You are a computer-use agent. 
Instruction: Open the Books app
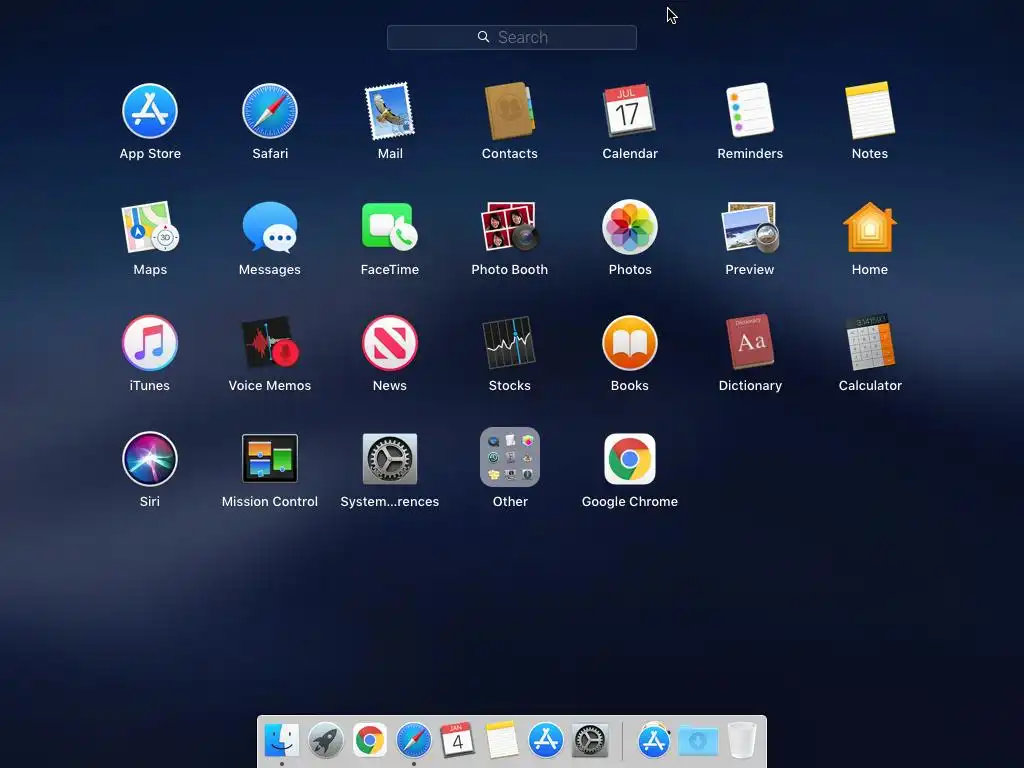click(x=630, y=343)
